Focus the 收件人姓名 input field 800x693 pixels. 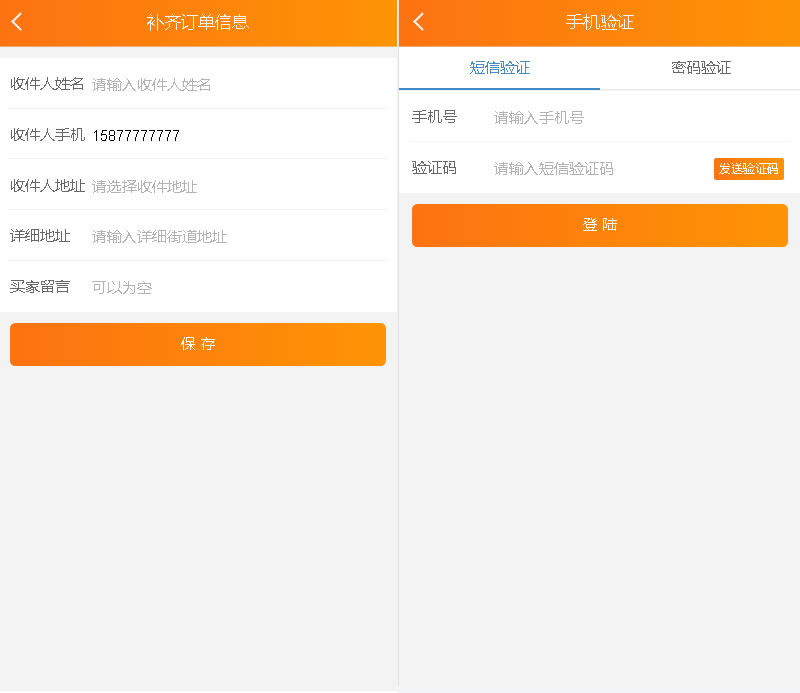click(238, 84)
